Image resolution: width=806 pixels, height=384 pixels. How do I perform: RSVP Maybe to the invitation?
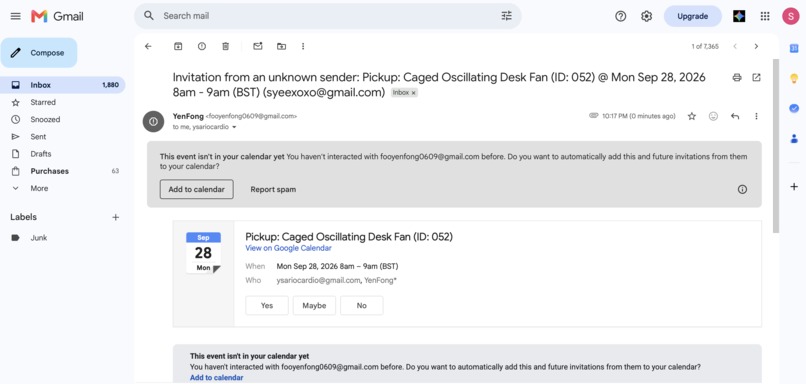coord(314,305)
